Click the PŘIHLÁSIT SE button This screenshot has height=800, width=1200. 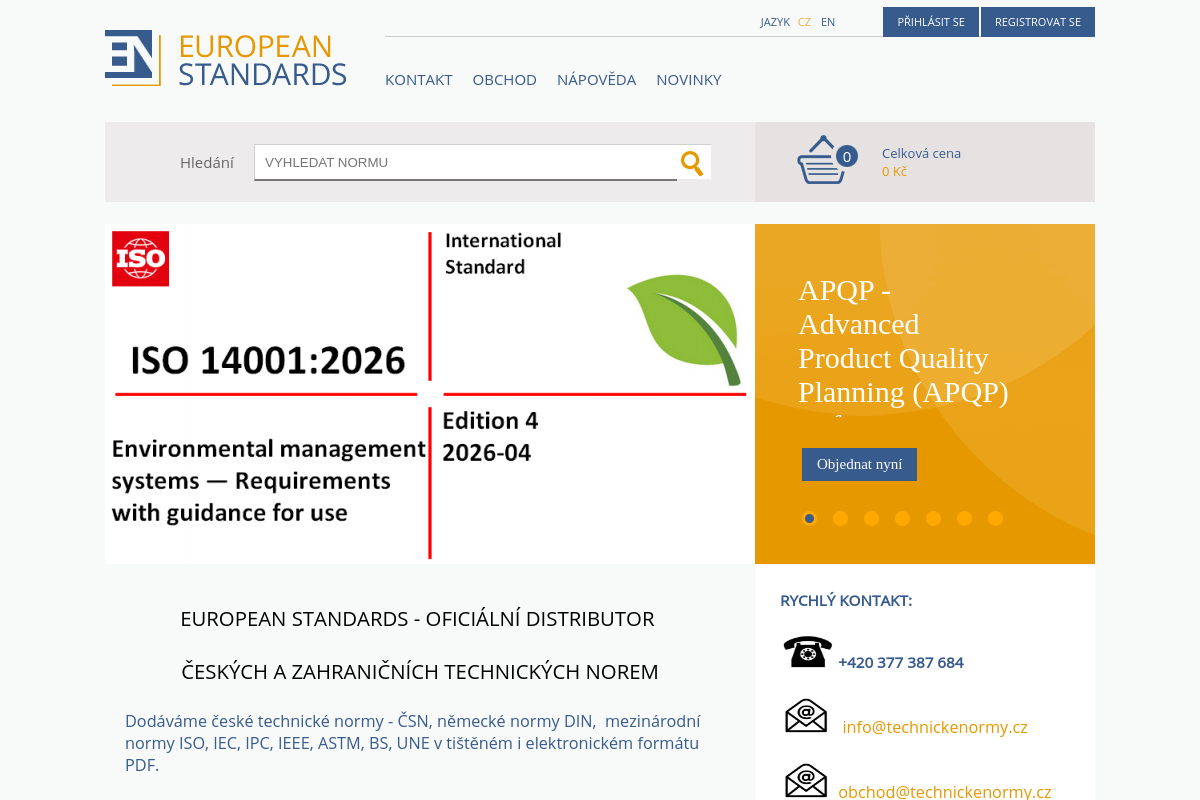(931, 22)
